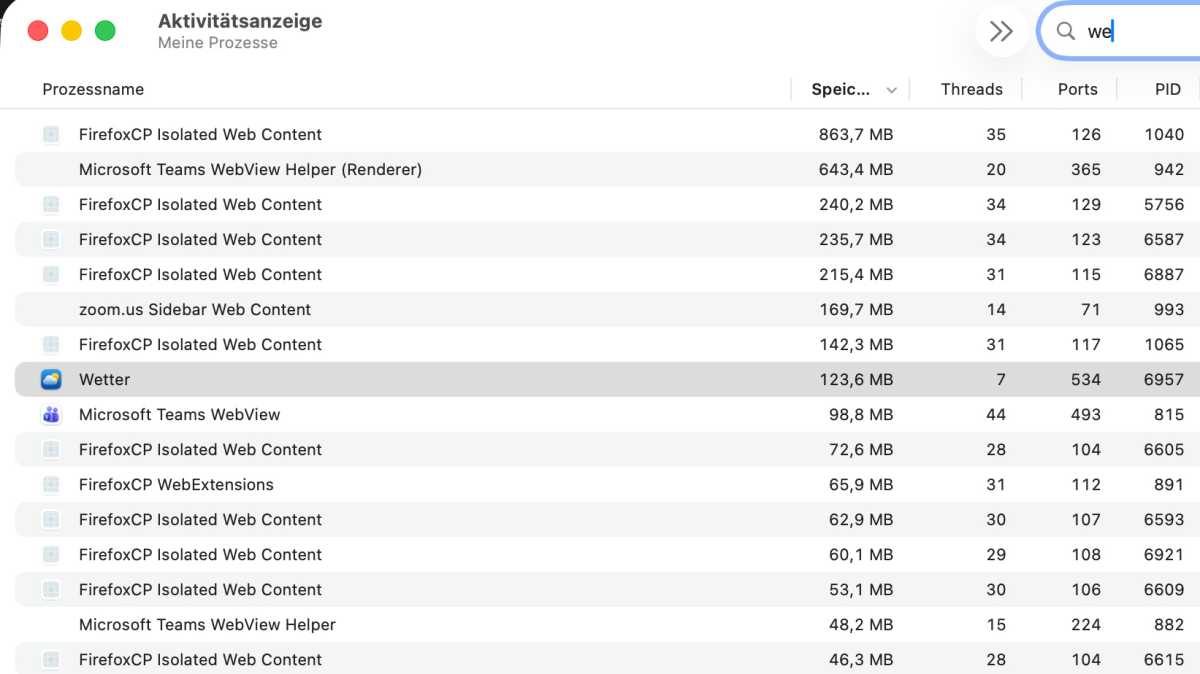Select Microsoft Teams WebView Helper PID 882
The image size is (1200, 674).
pos(607,624)
